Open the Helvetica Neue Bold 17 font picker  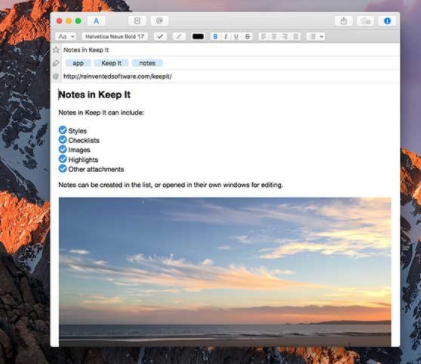click(x=115, y=37)
